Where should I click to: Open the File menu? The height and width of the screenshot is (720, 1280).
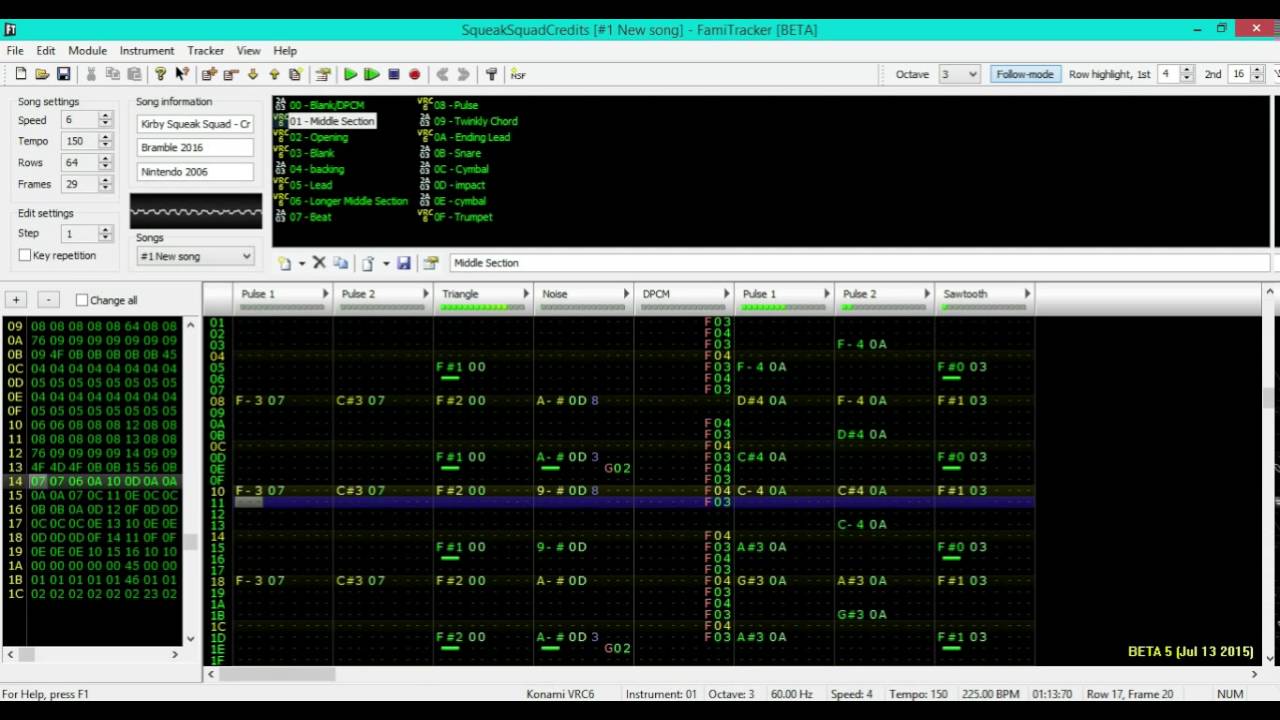(15, 51)
